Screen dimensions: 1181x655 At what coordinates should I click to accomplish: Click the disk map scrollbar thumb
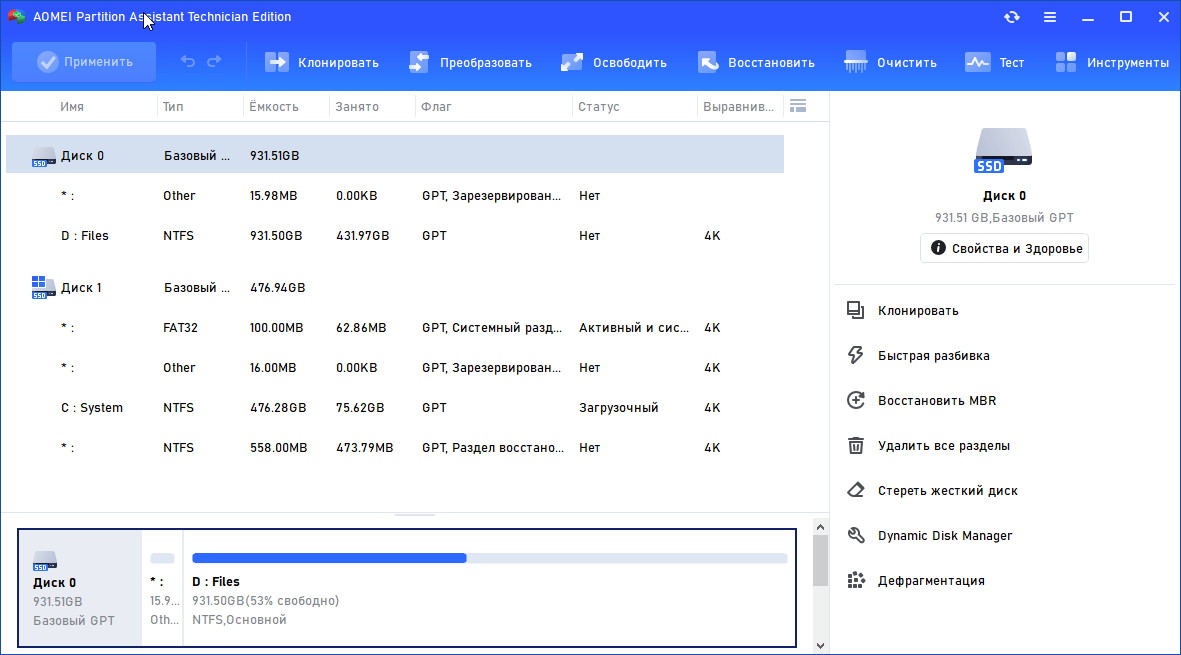point(820,560)
